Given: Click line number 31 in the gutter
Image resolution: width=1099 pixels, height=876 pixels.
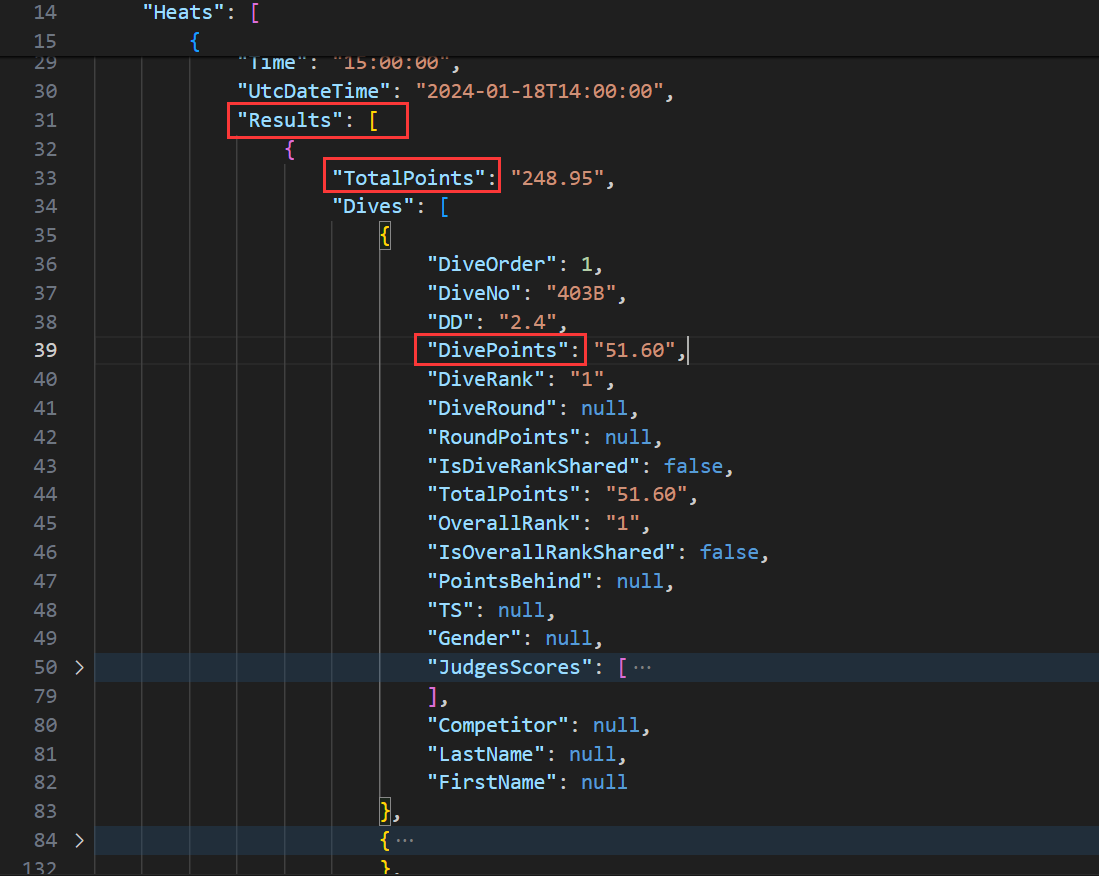Looking at the screenshot, I should coord(46,121).
